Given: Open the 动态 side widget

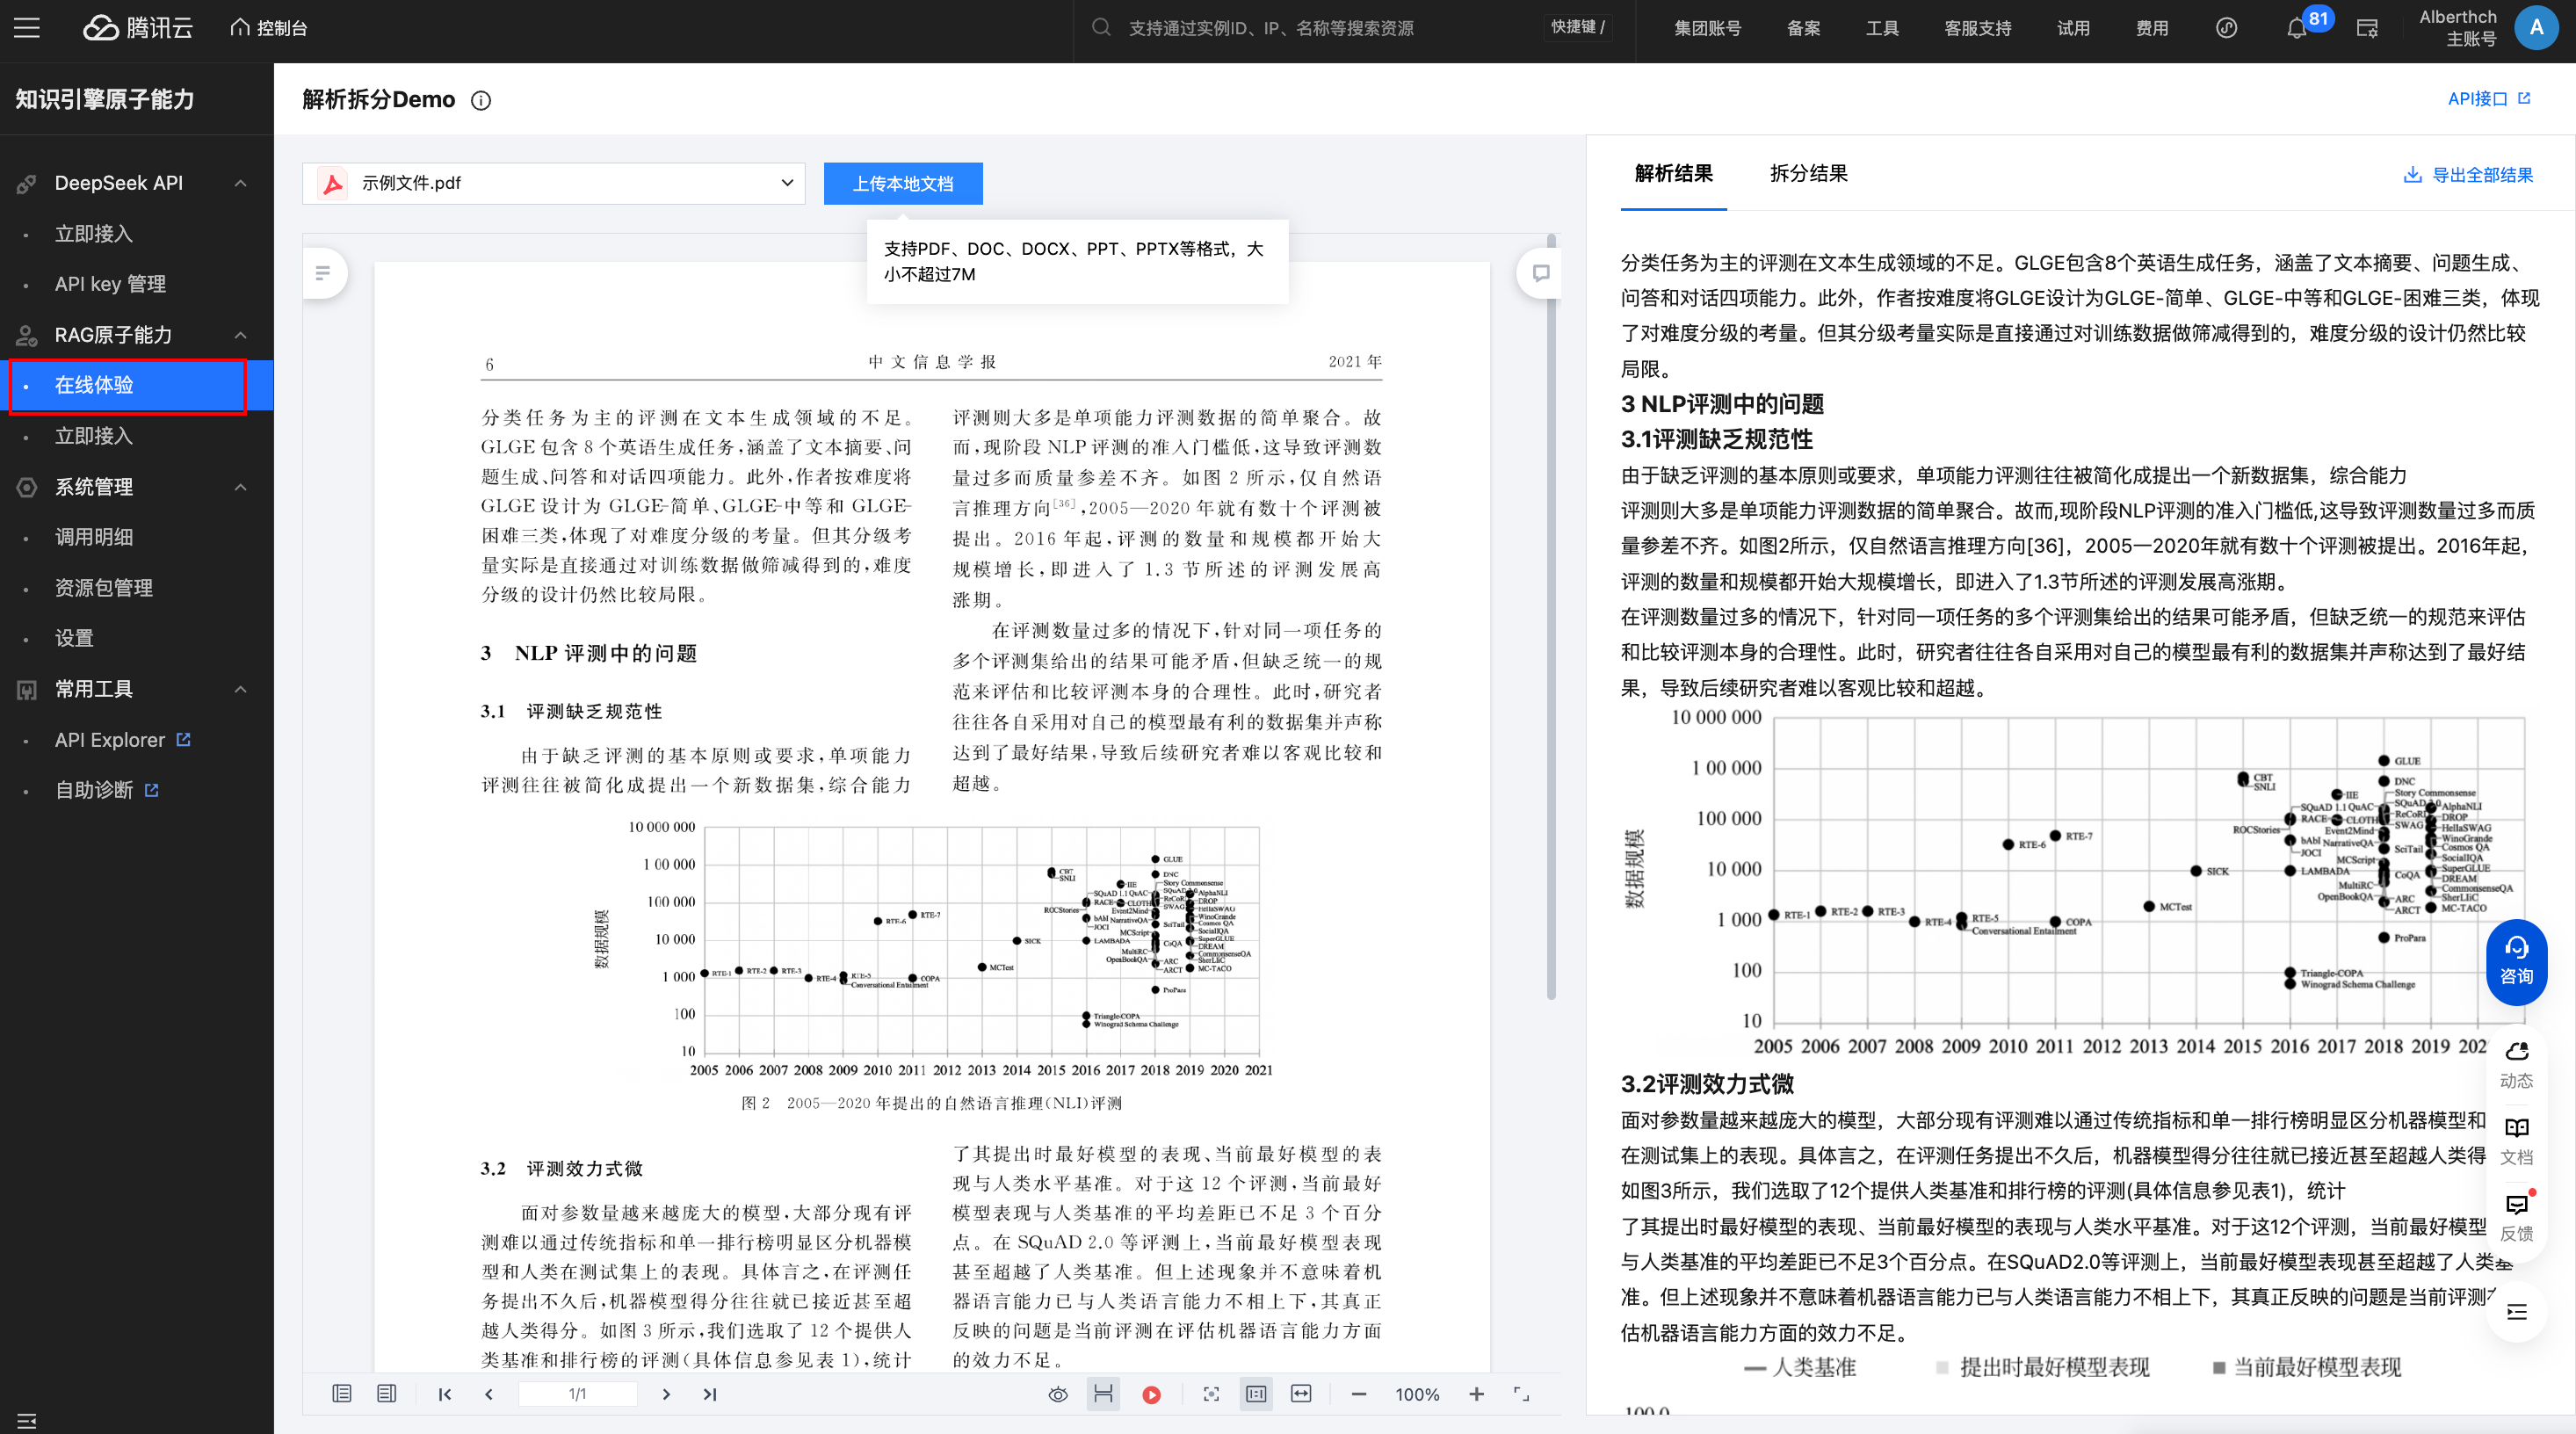Looking at the screenshot, I should (x=2516, y=1065).
